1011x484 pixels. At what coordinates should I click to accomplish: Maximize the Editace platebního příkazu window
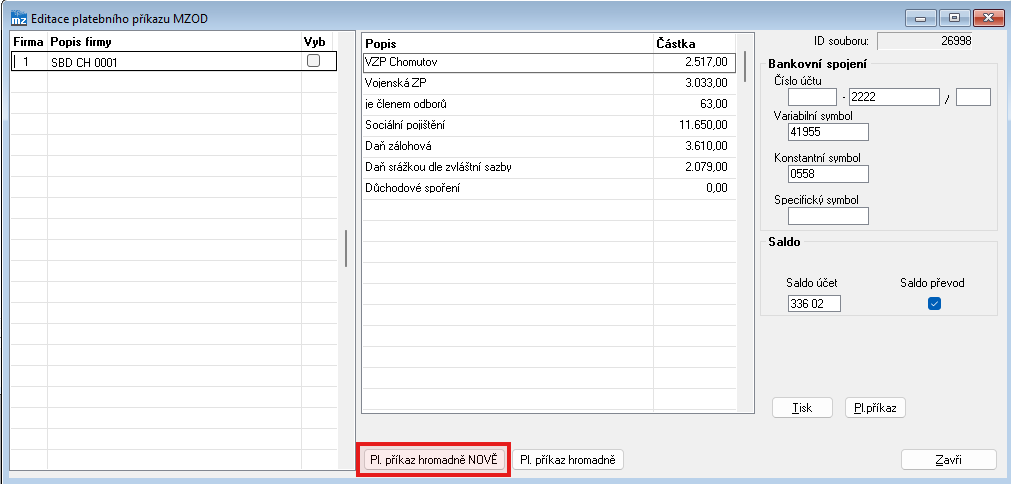point(955,17)
